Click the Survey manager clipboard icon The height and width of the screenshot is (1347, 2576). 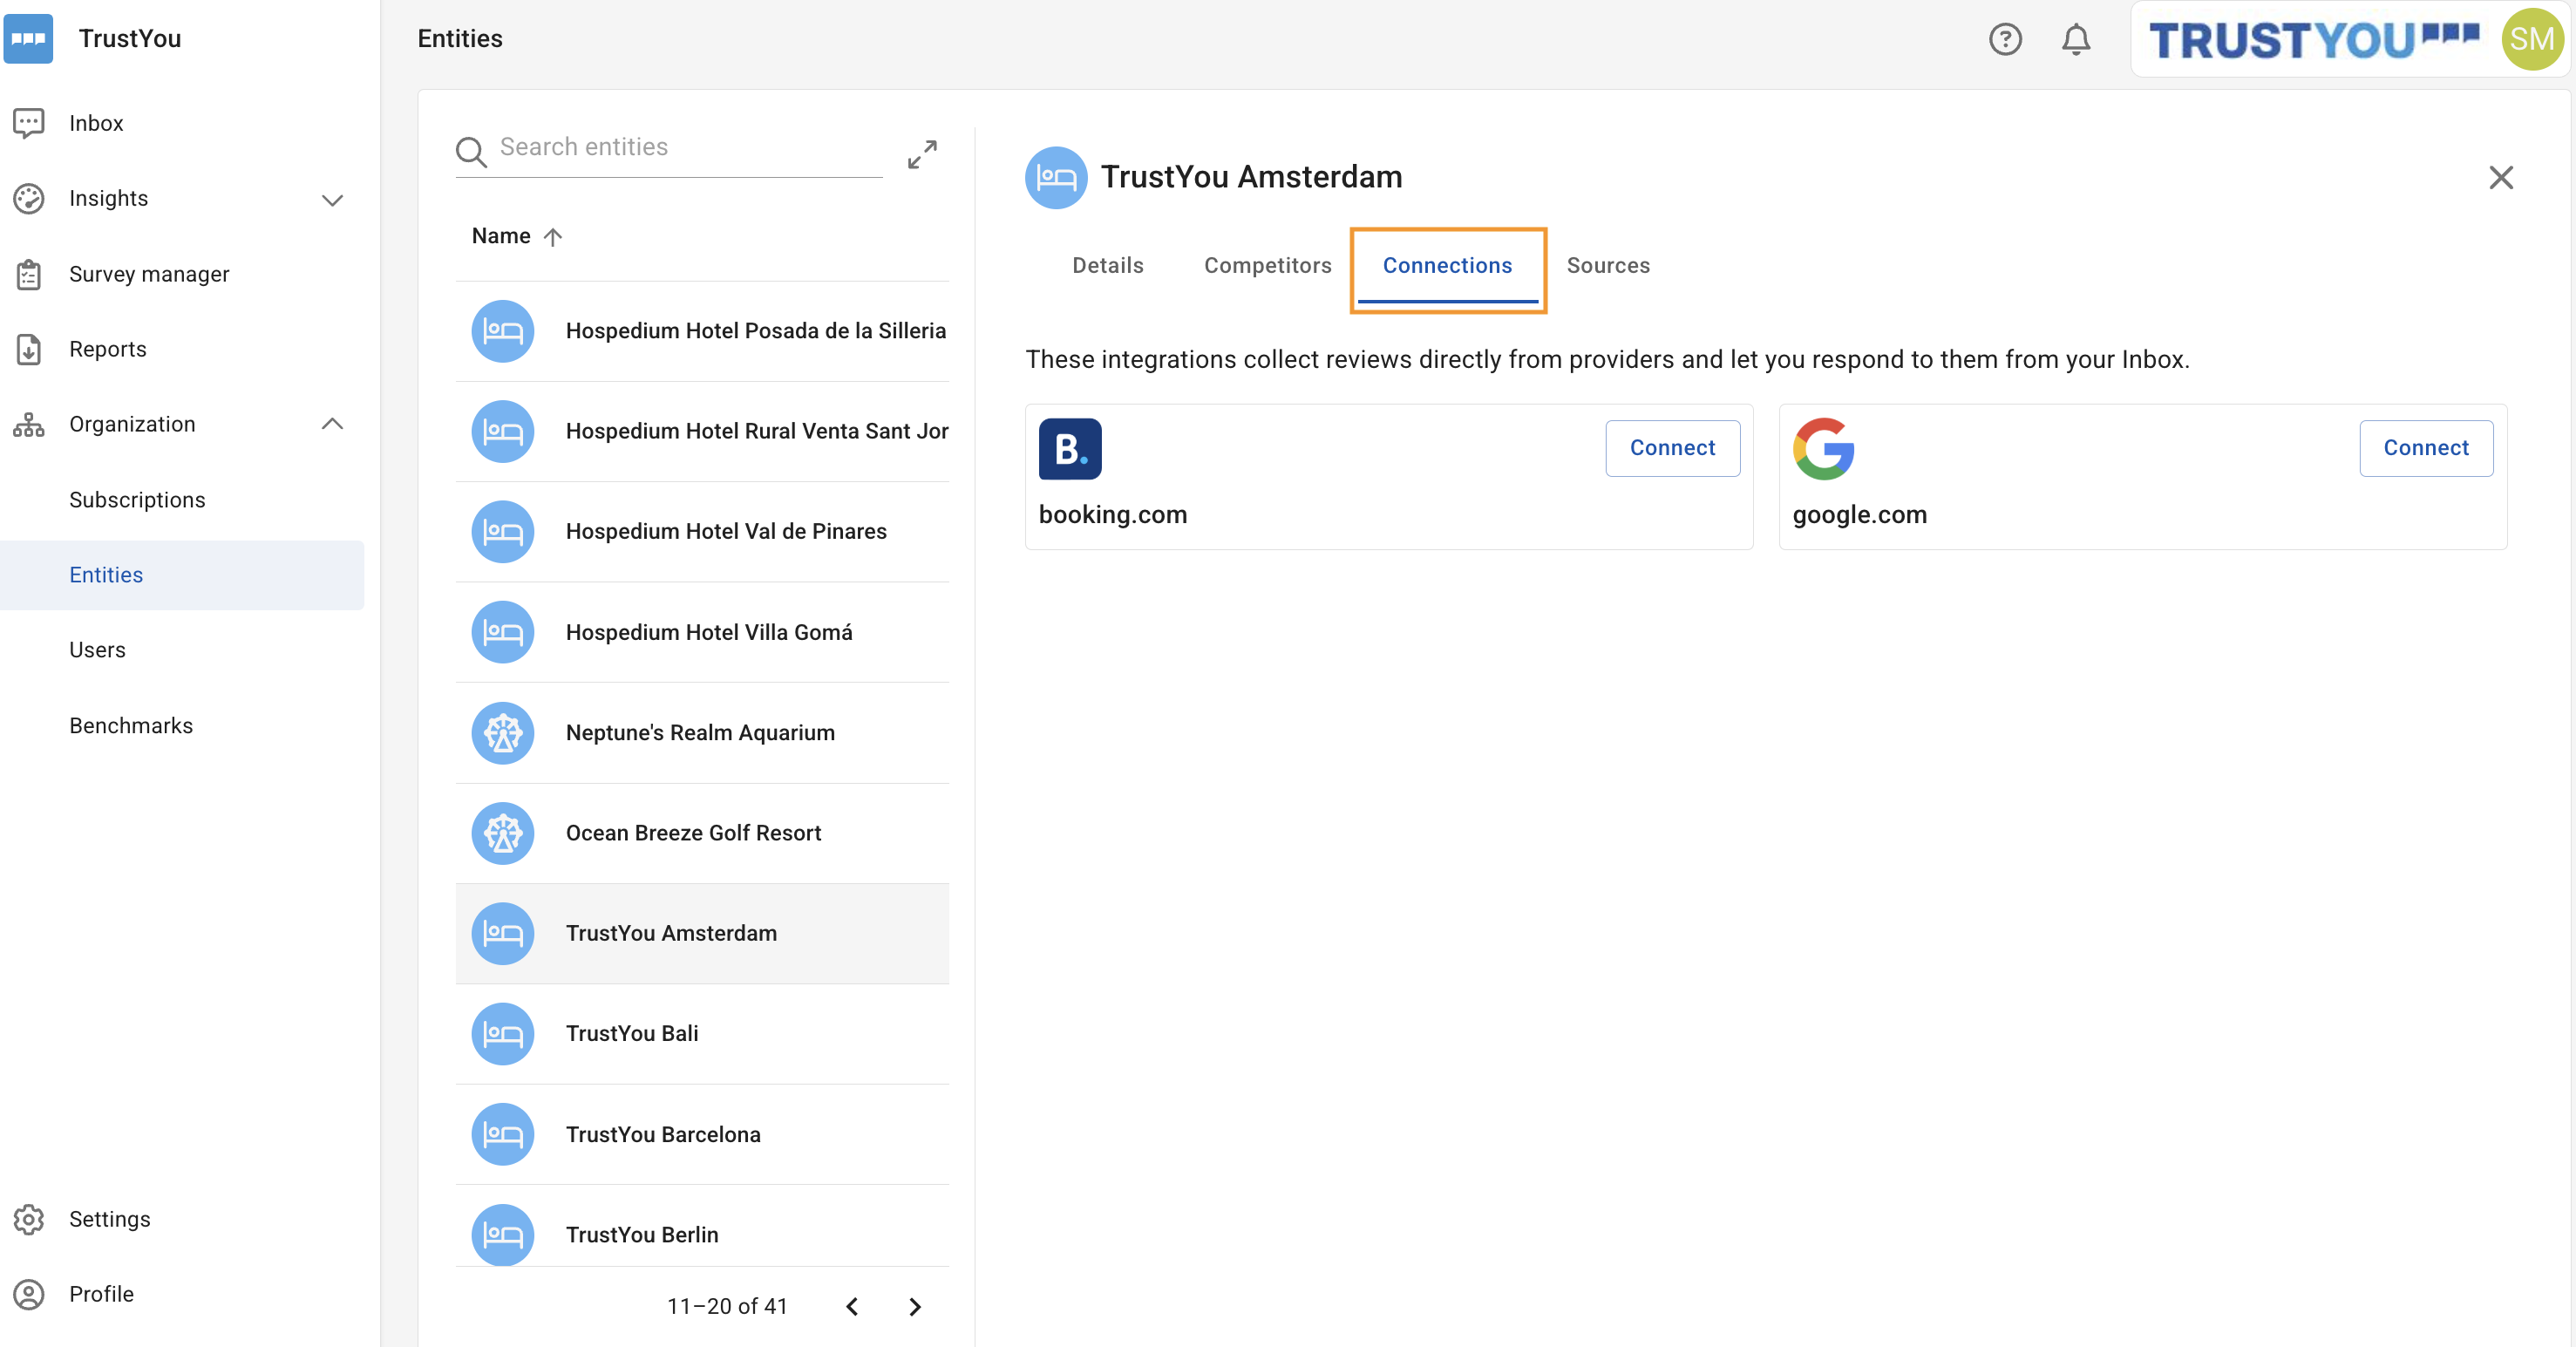click(x=29, y=274)
